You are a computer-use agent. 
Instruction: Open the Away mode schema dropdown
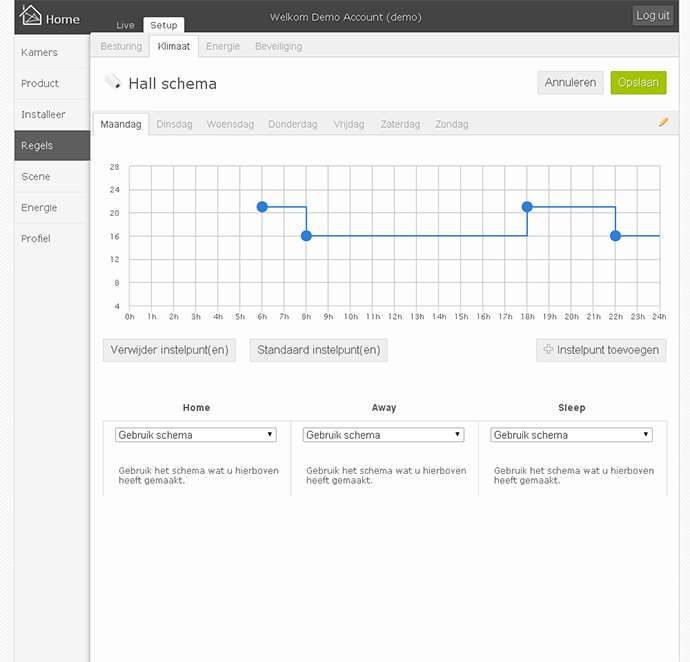384,435
